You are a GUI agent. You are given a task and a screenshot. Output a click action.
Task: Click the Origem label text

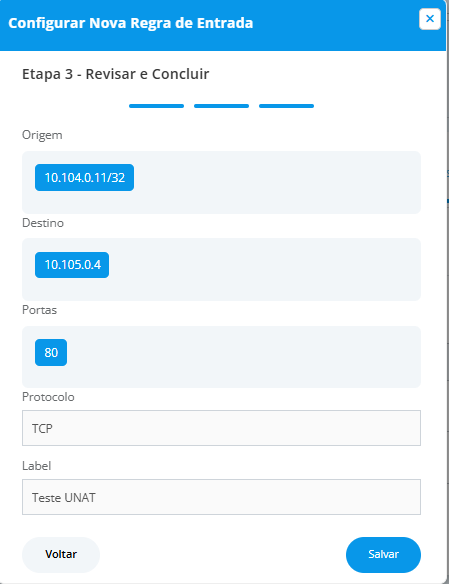click(42, 135)
